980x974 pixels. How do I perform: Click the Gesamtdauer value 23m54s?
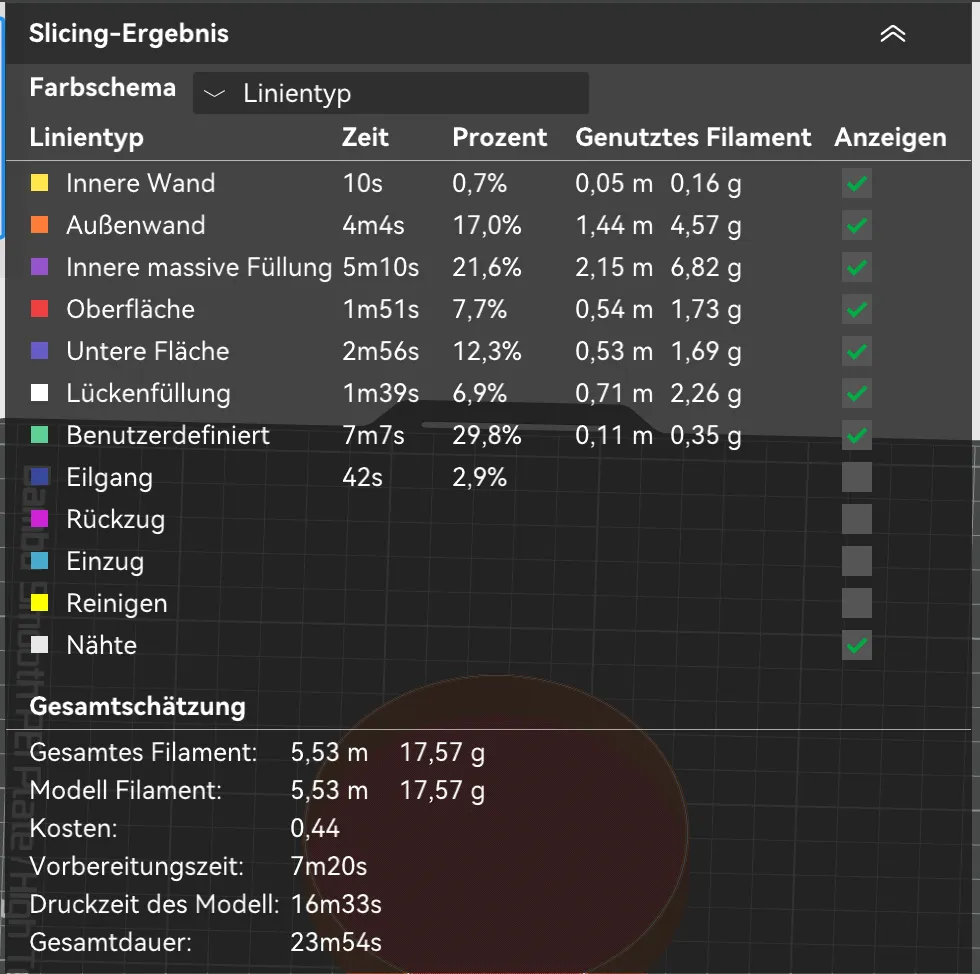(336, 942)
